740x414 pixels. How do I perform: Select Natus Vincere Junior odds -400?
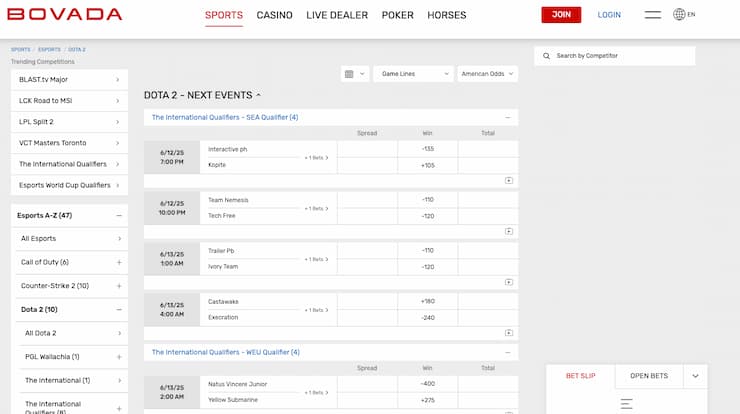[x=428, y=384]
